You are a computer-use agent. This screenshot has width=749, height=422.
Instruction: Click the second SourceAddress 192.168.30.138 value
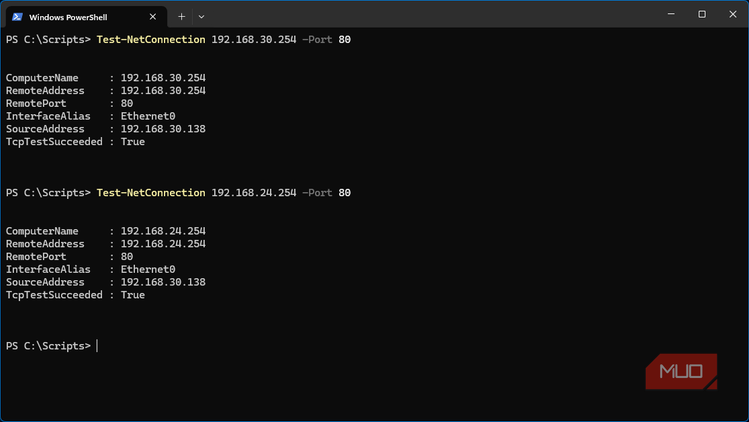(163, 282)
